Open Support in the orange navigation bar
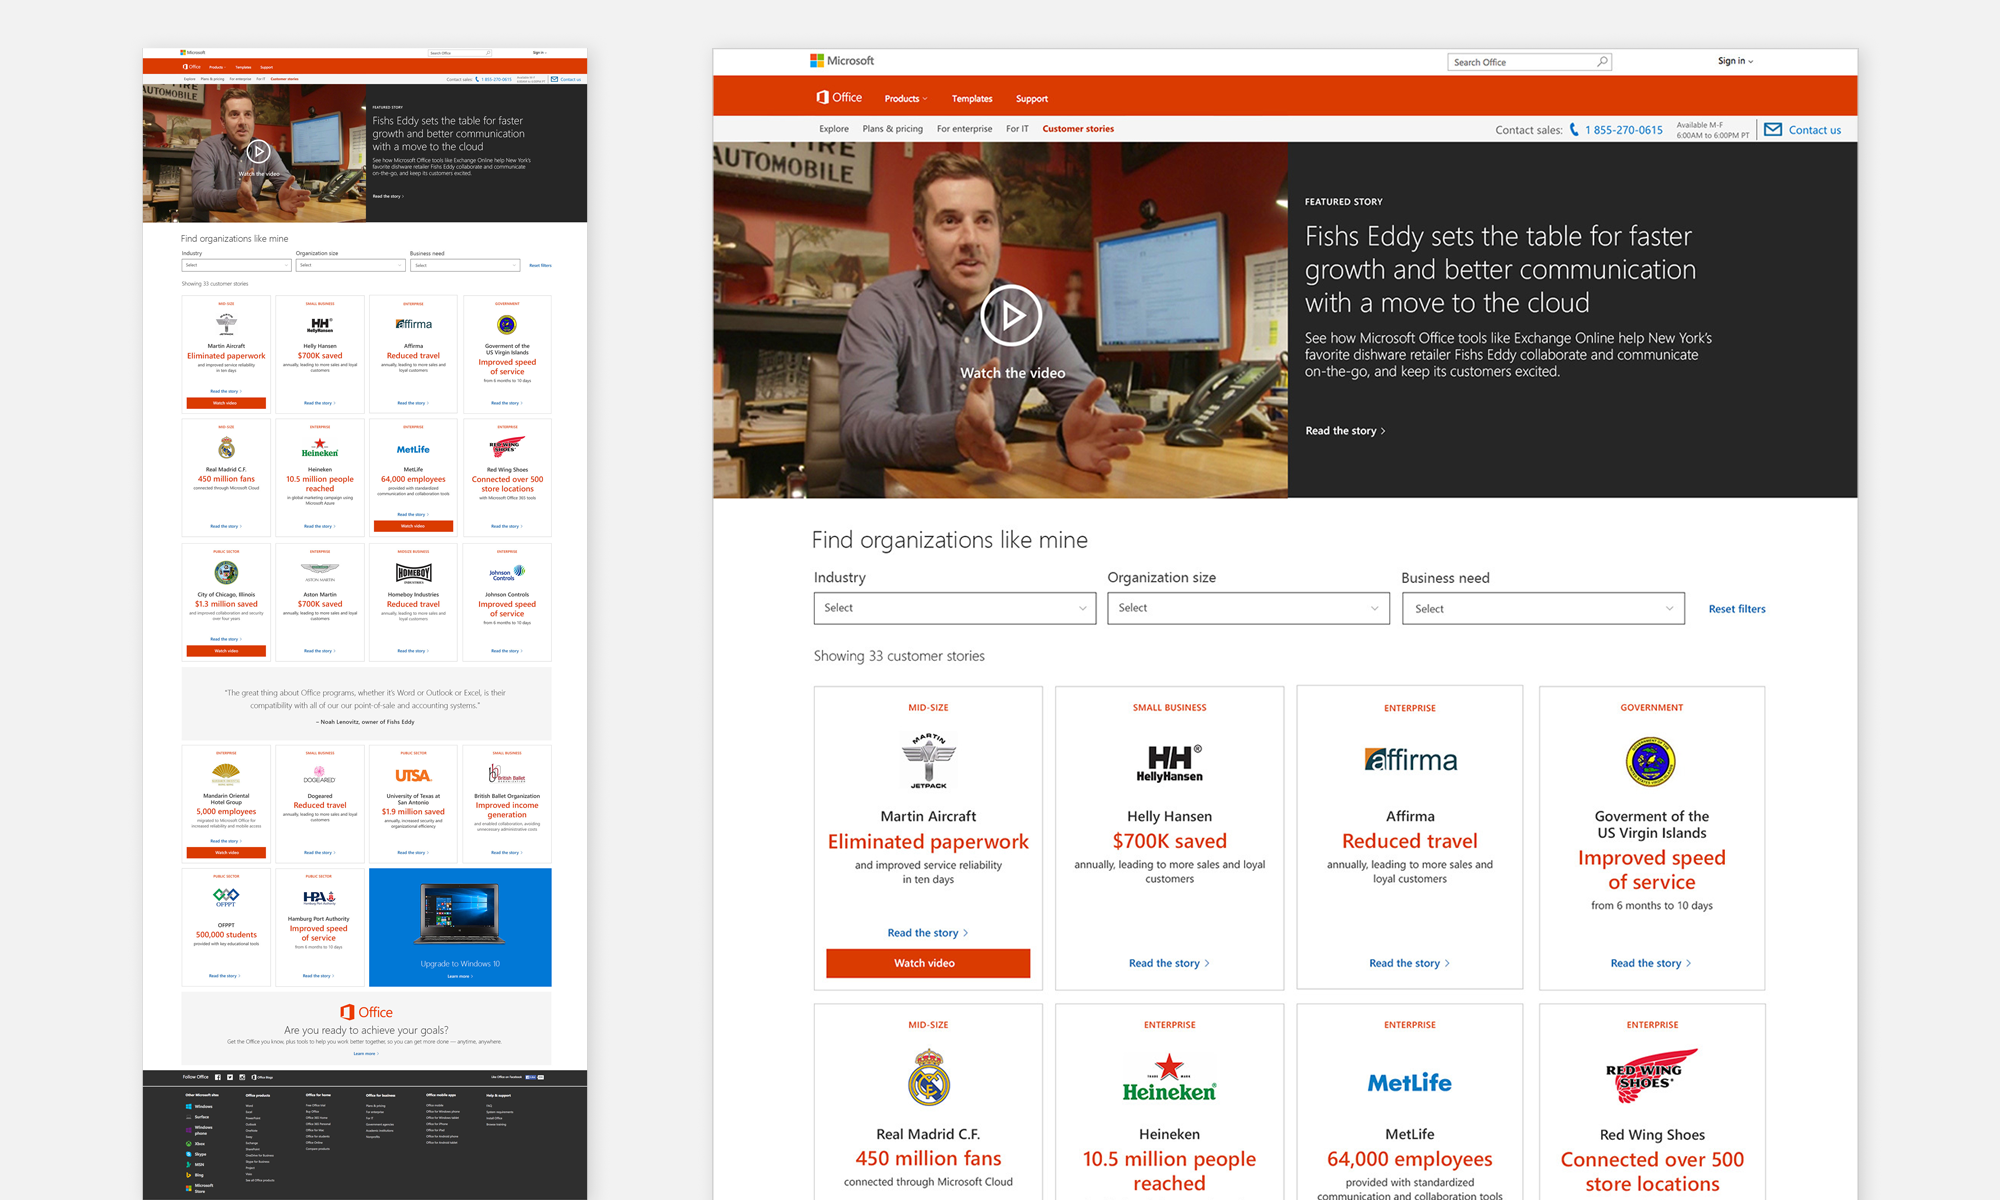Viewport: 2000px width, 1200px height. [x=1032, y=98]
